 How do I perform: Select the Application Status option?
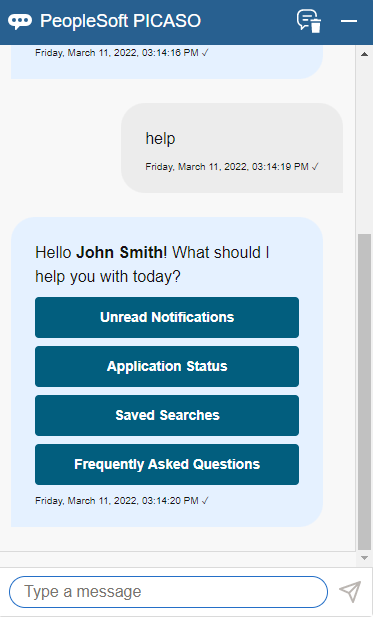(167, 367)
